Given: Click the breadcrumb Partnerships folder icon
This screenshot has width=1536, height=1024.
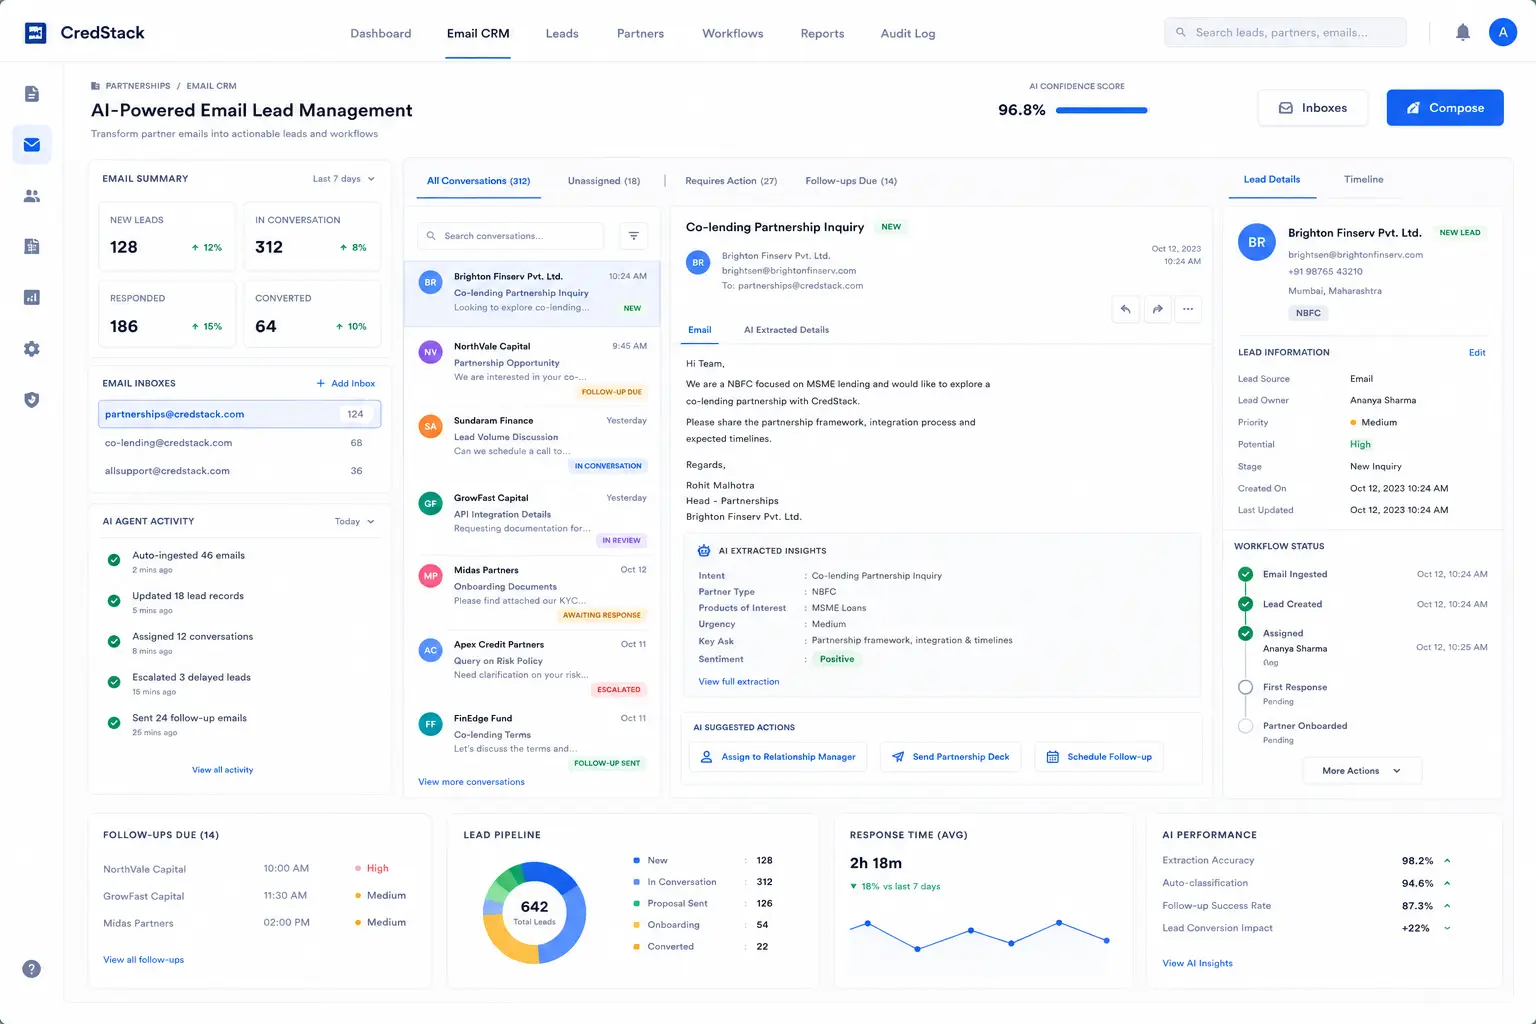Looking at the screenshot, I should (96, 86).
